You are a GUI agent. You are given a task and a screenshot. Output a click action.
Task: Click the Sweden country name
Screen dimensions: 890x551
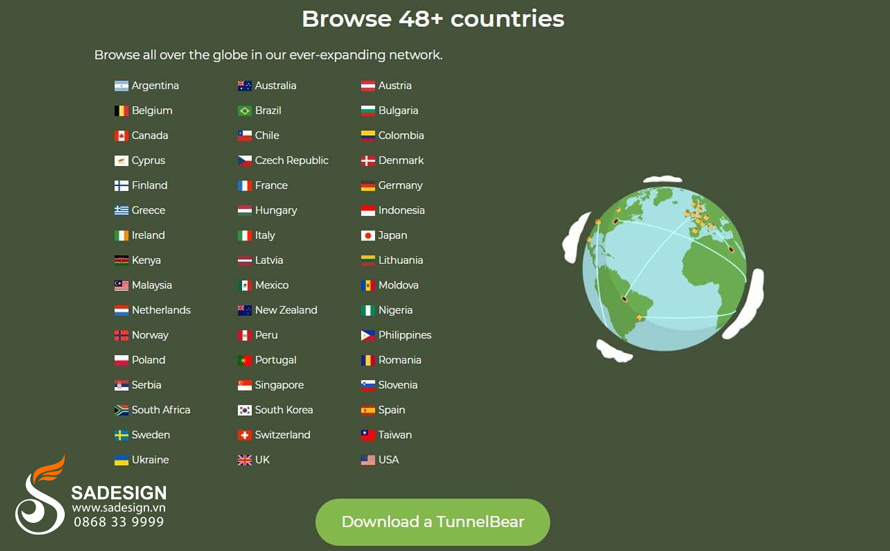click(x=151, y=435)
